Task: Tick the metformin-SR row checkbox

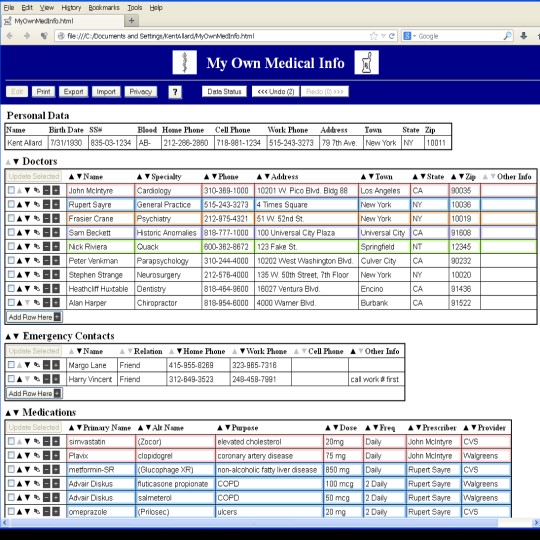Action: pyautogui.click(x=11, y=469)
